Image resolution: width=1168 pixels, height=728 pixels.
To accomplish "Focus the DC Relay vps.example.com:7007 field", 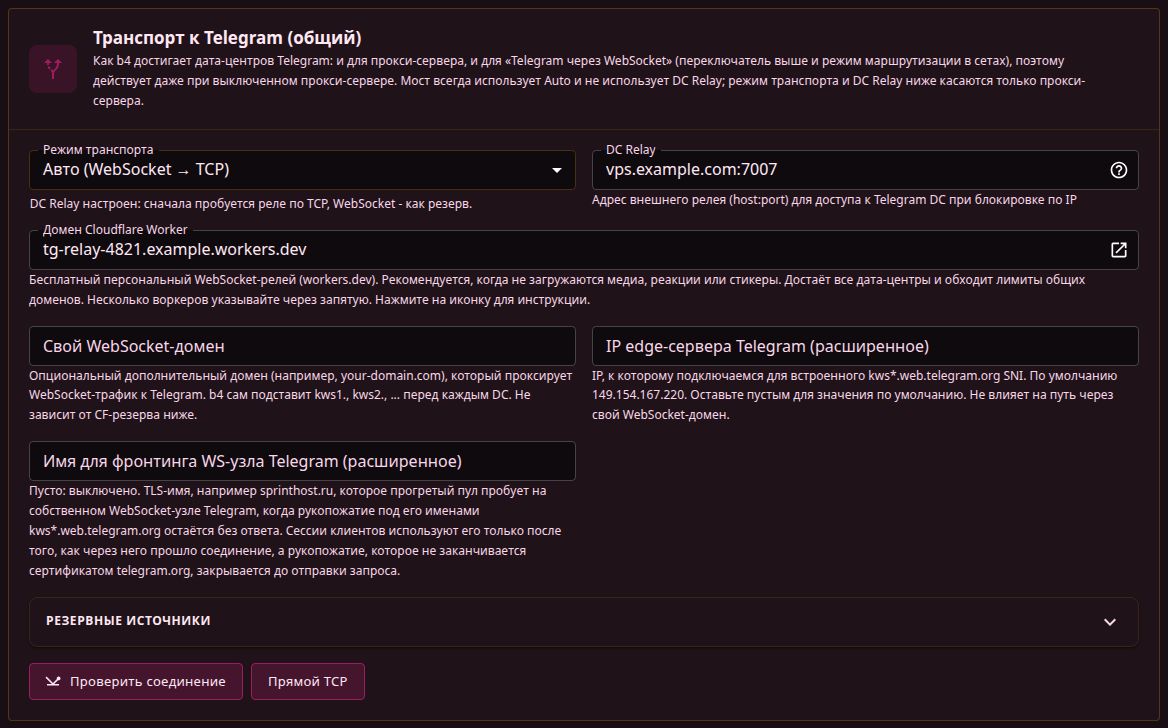I will point(865,170).
